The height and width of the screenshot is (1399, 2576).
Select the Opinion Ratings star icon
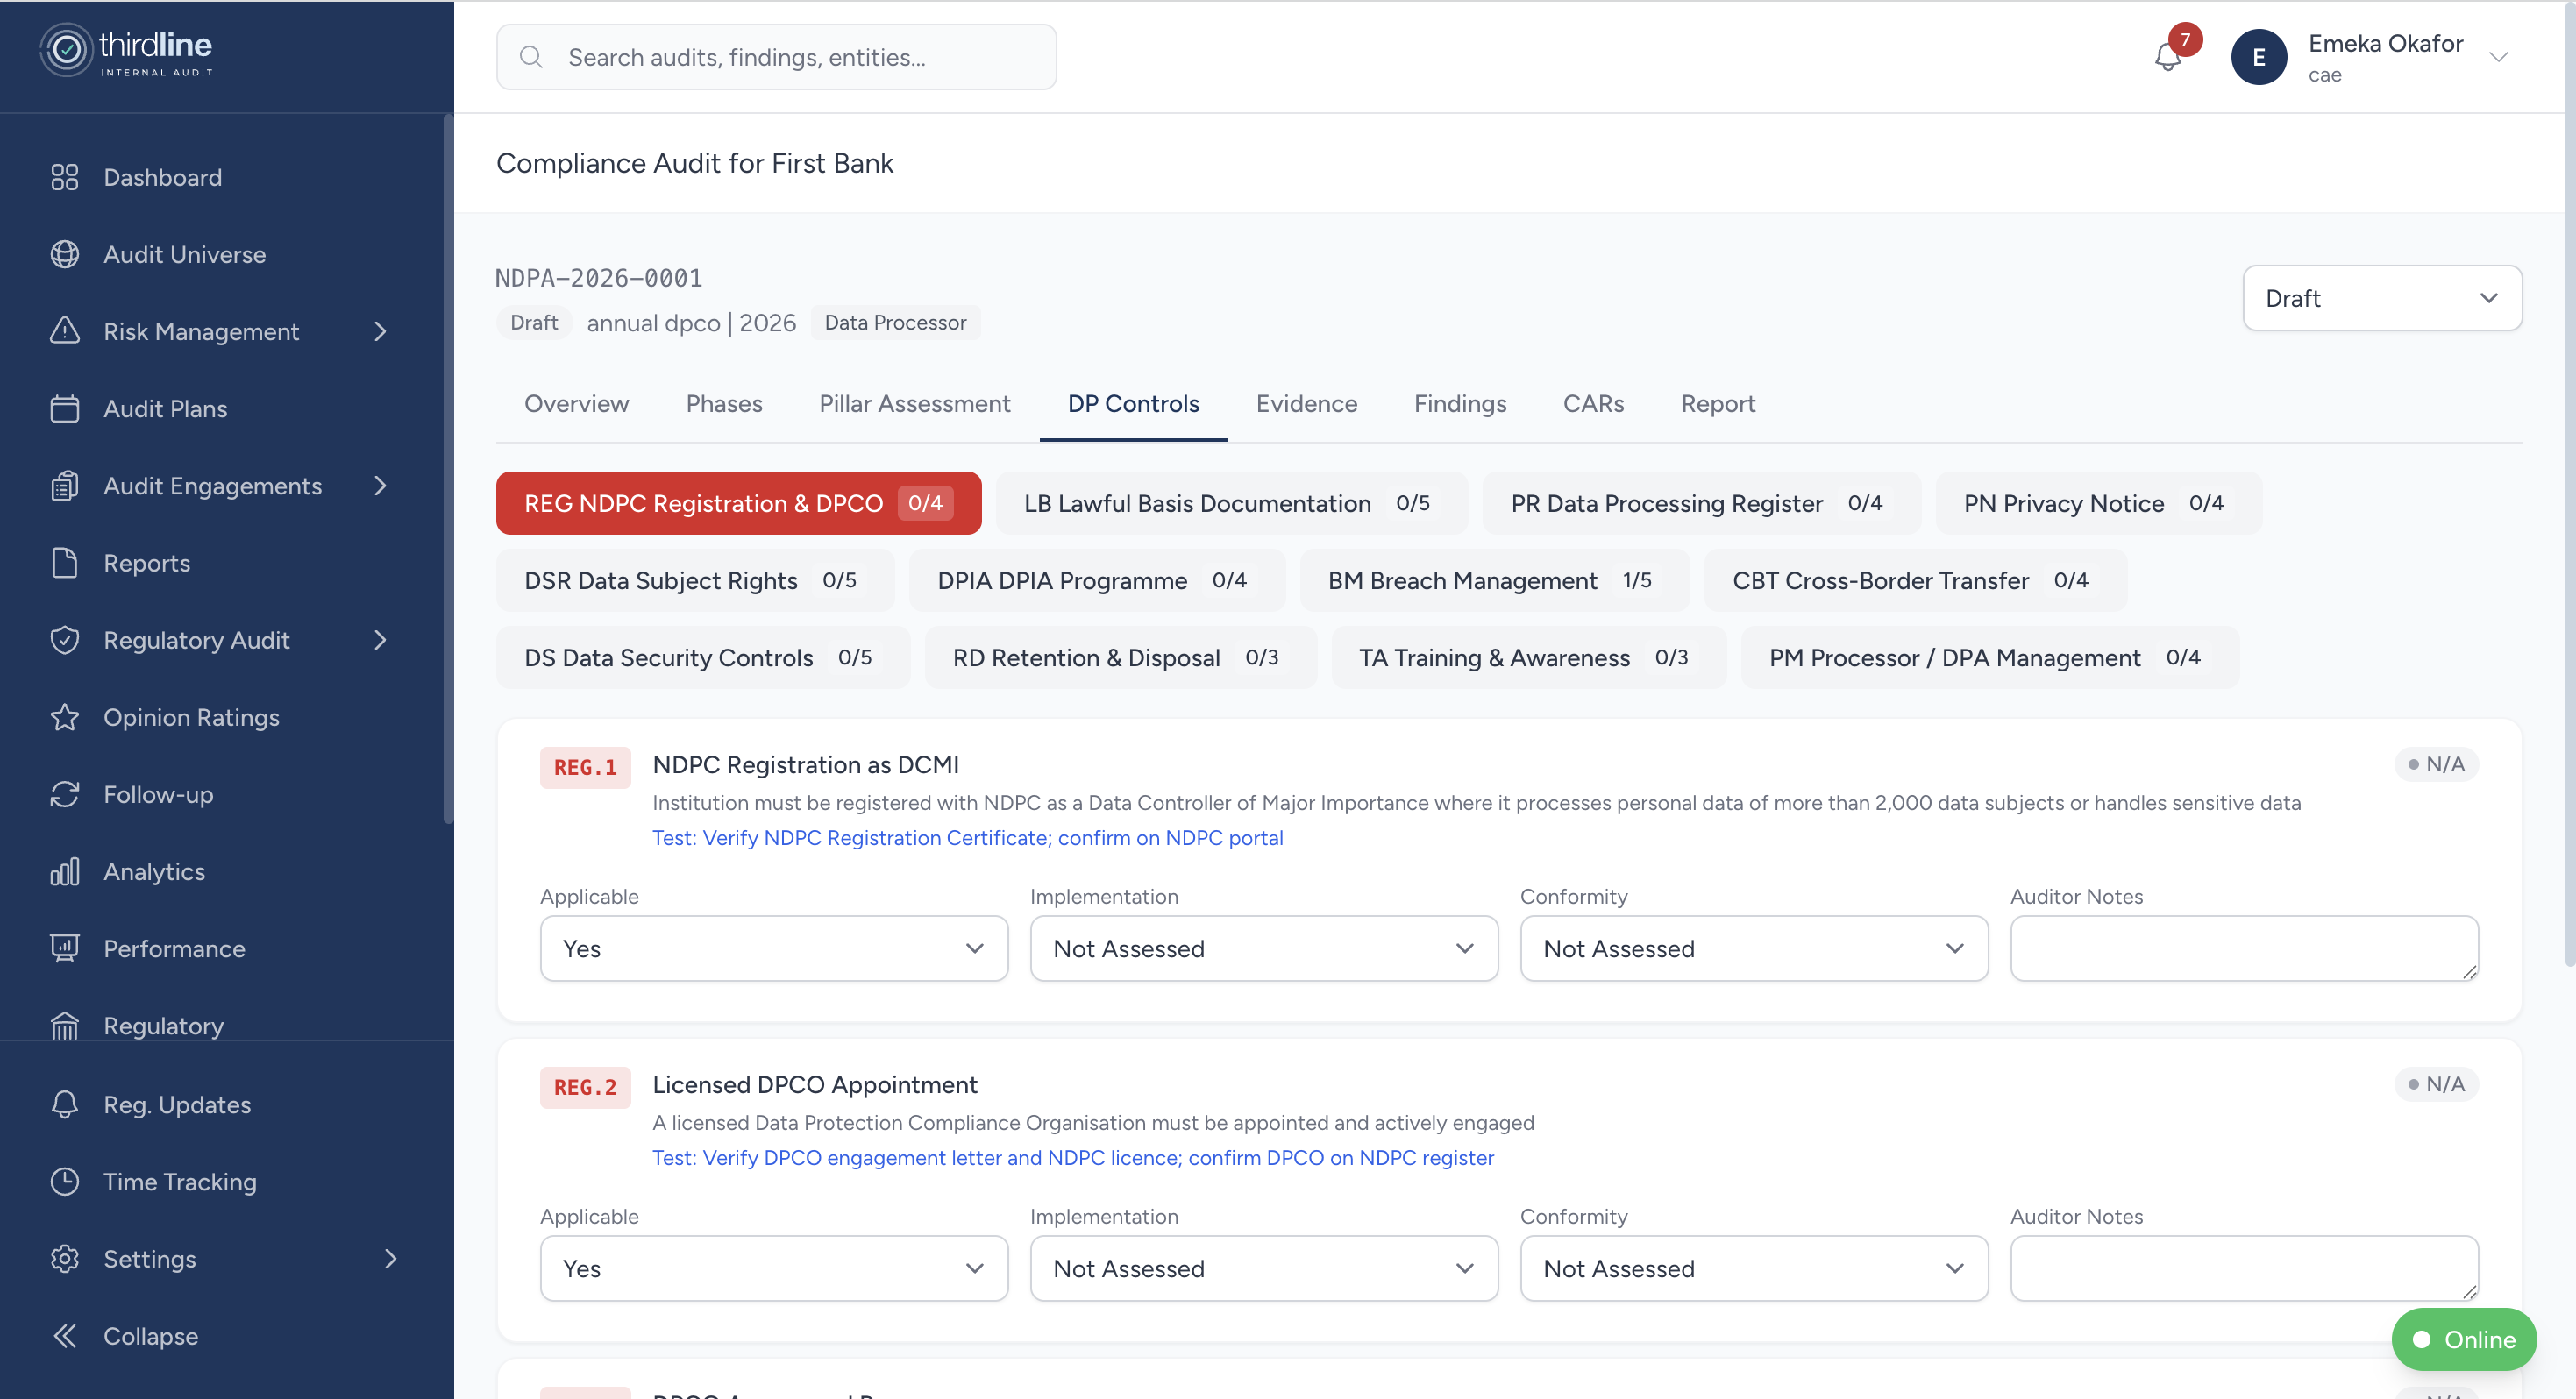coord(64,717)
